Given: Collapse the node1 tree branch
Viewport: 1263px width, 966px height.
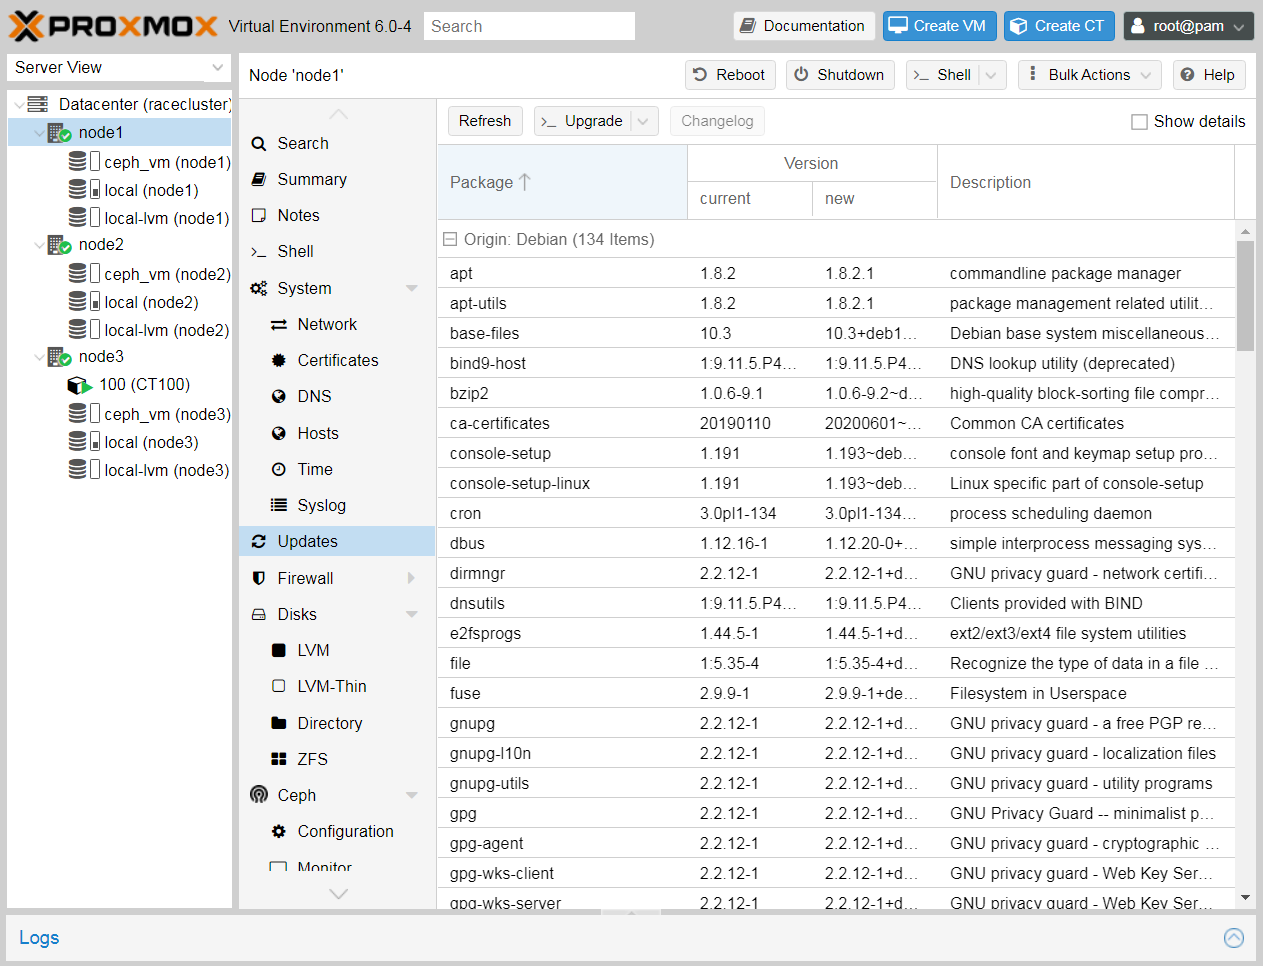Looking at the screenshot, I should (x=39, y=133).
